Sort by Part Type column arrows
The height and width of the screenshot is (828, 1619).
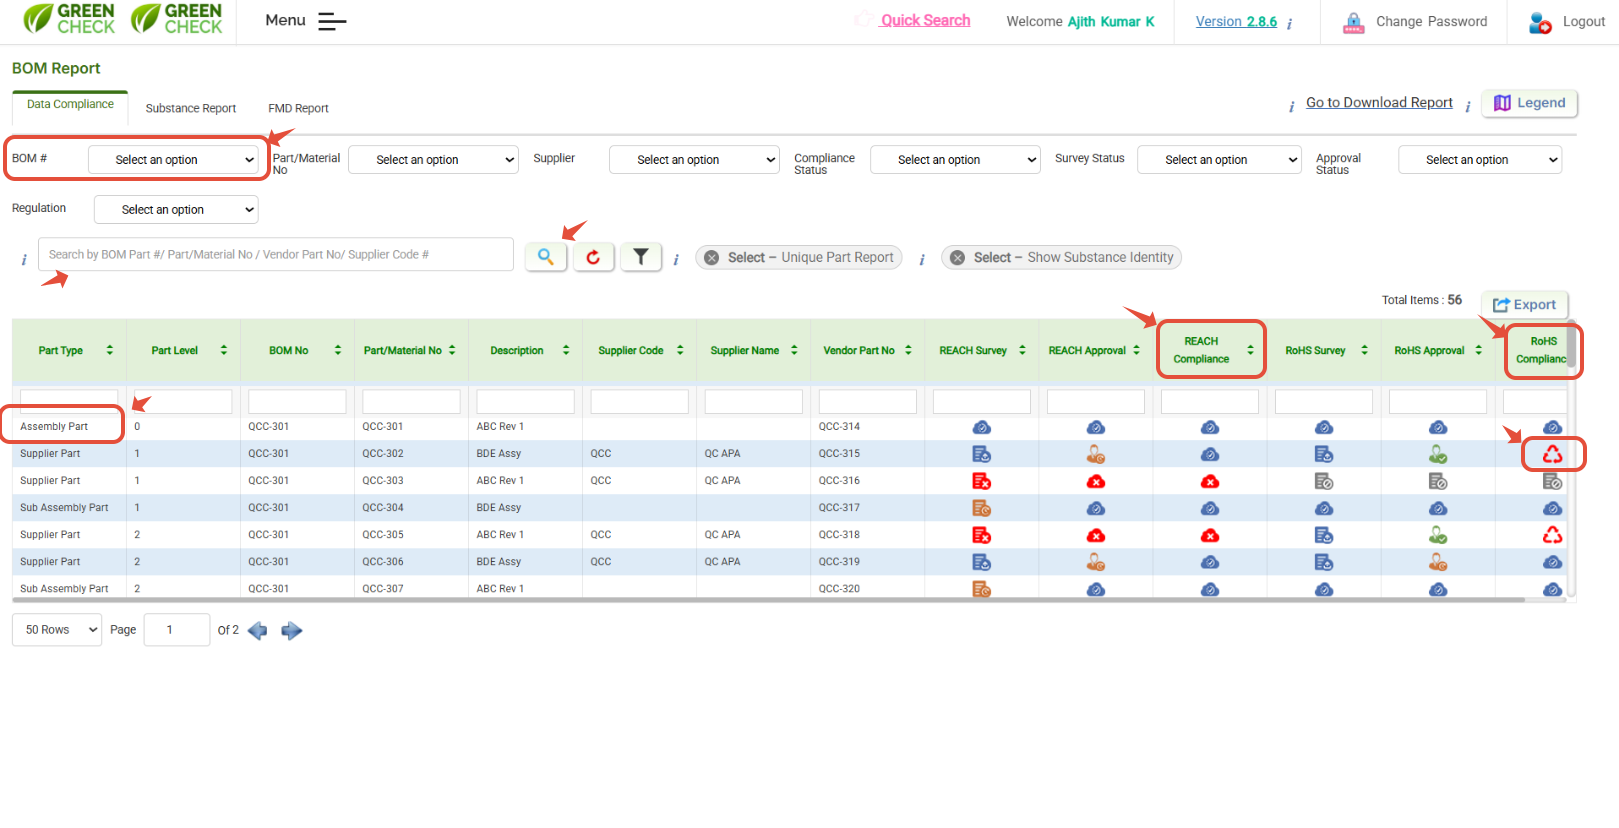pos(110,350)
